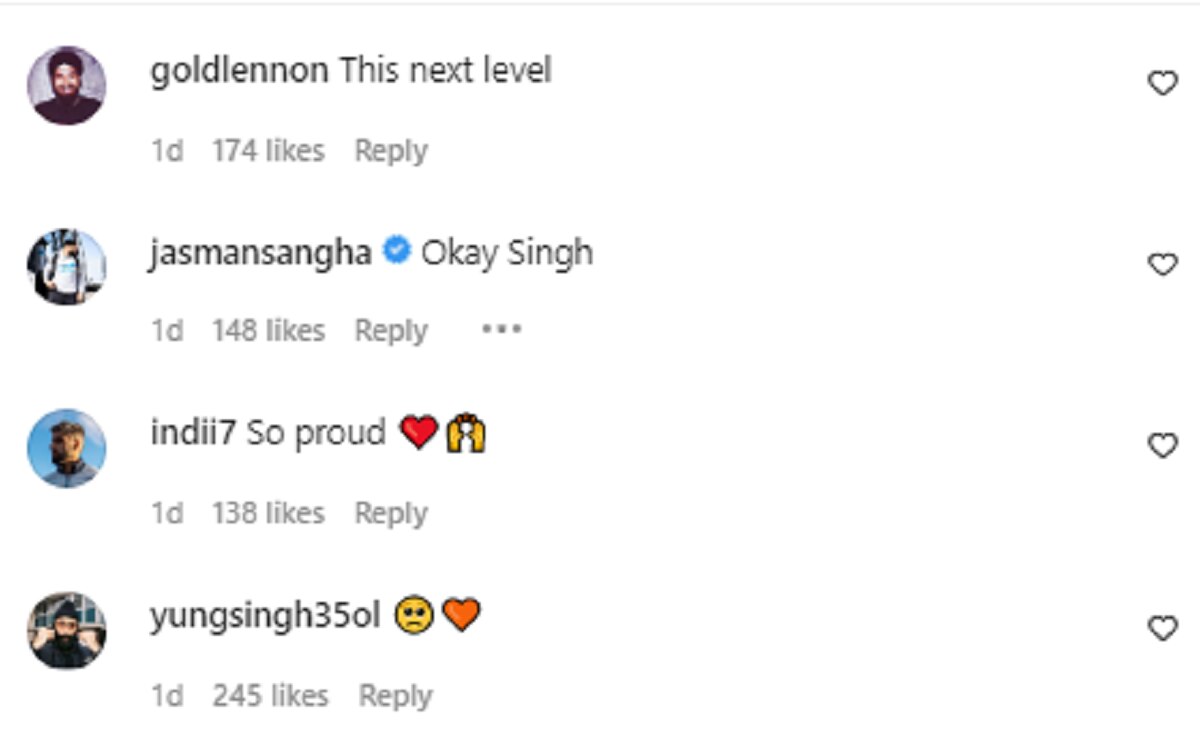This screenshot has width=1200, height=736.
Task: Open the goldlennon username link
Action: [239, 71]
